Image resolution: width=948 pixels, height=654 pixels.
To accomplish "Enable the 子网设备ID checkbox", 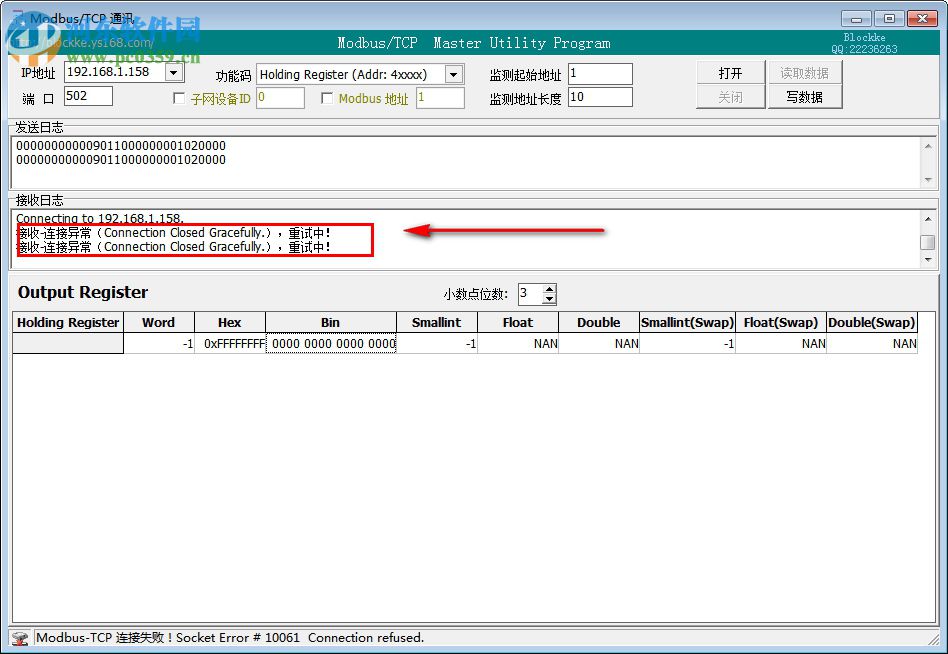I will [x=181, y=97].
